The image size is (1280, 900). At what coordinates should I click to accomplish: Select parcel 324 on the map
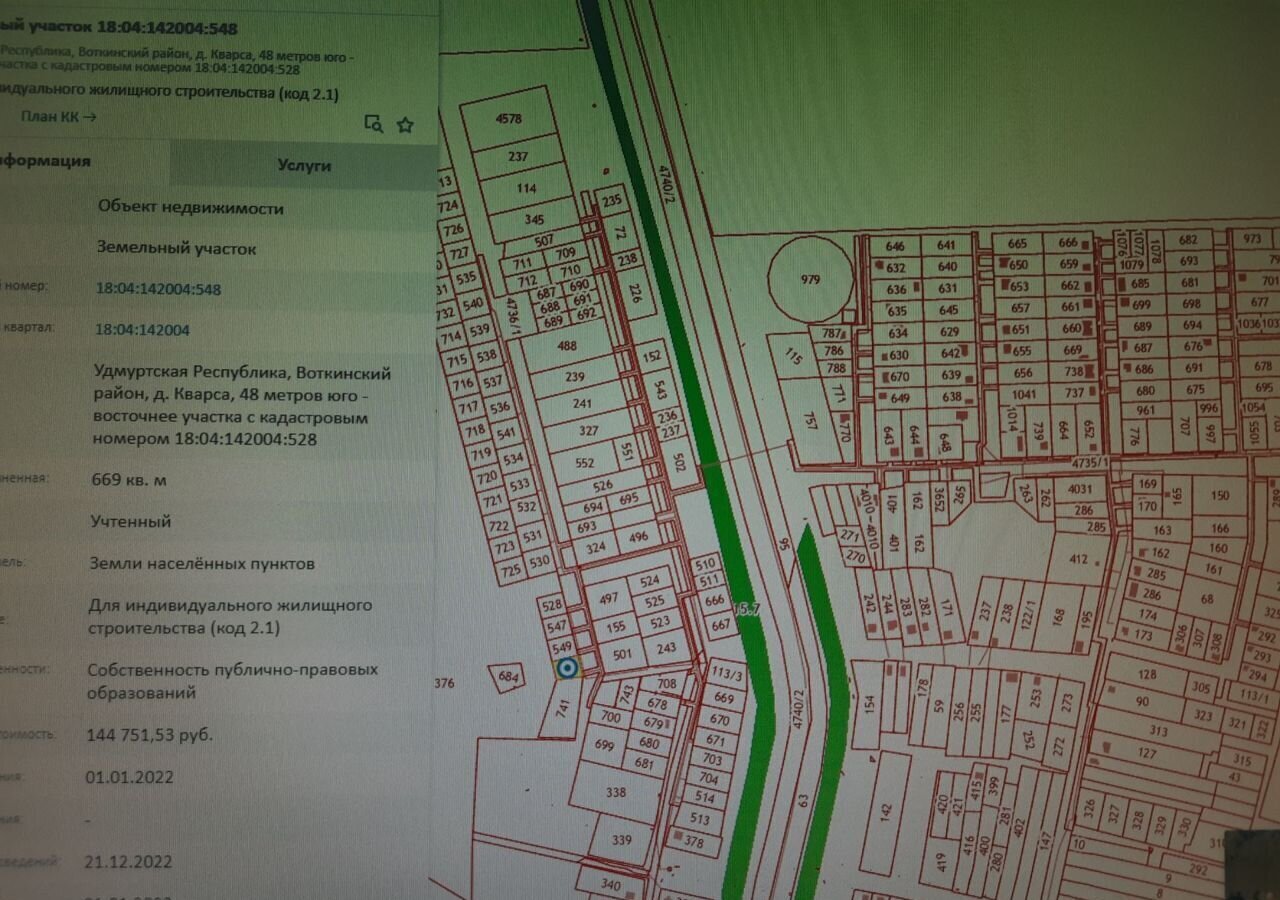click(x=596, y=548)
